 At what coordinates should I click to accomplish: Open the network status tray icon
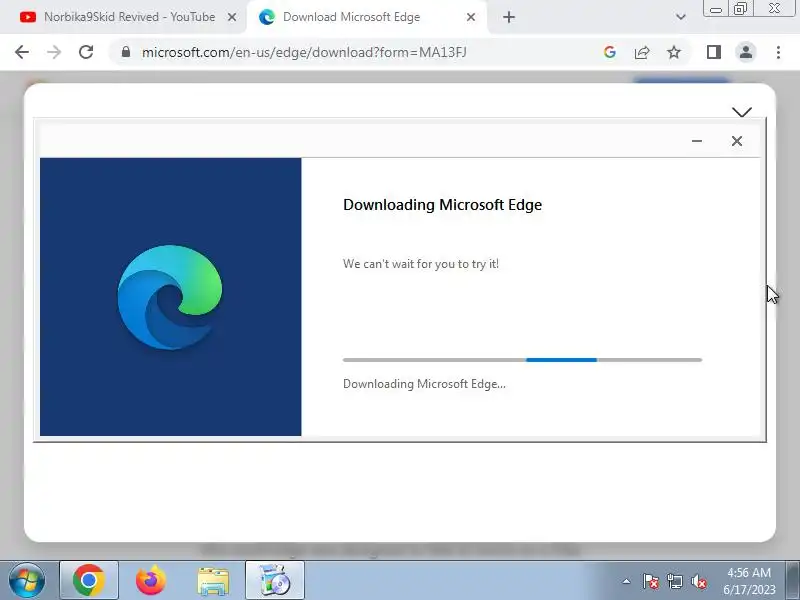coord(674,581)
